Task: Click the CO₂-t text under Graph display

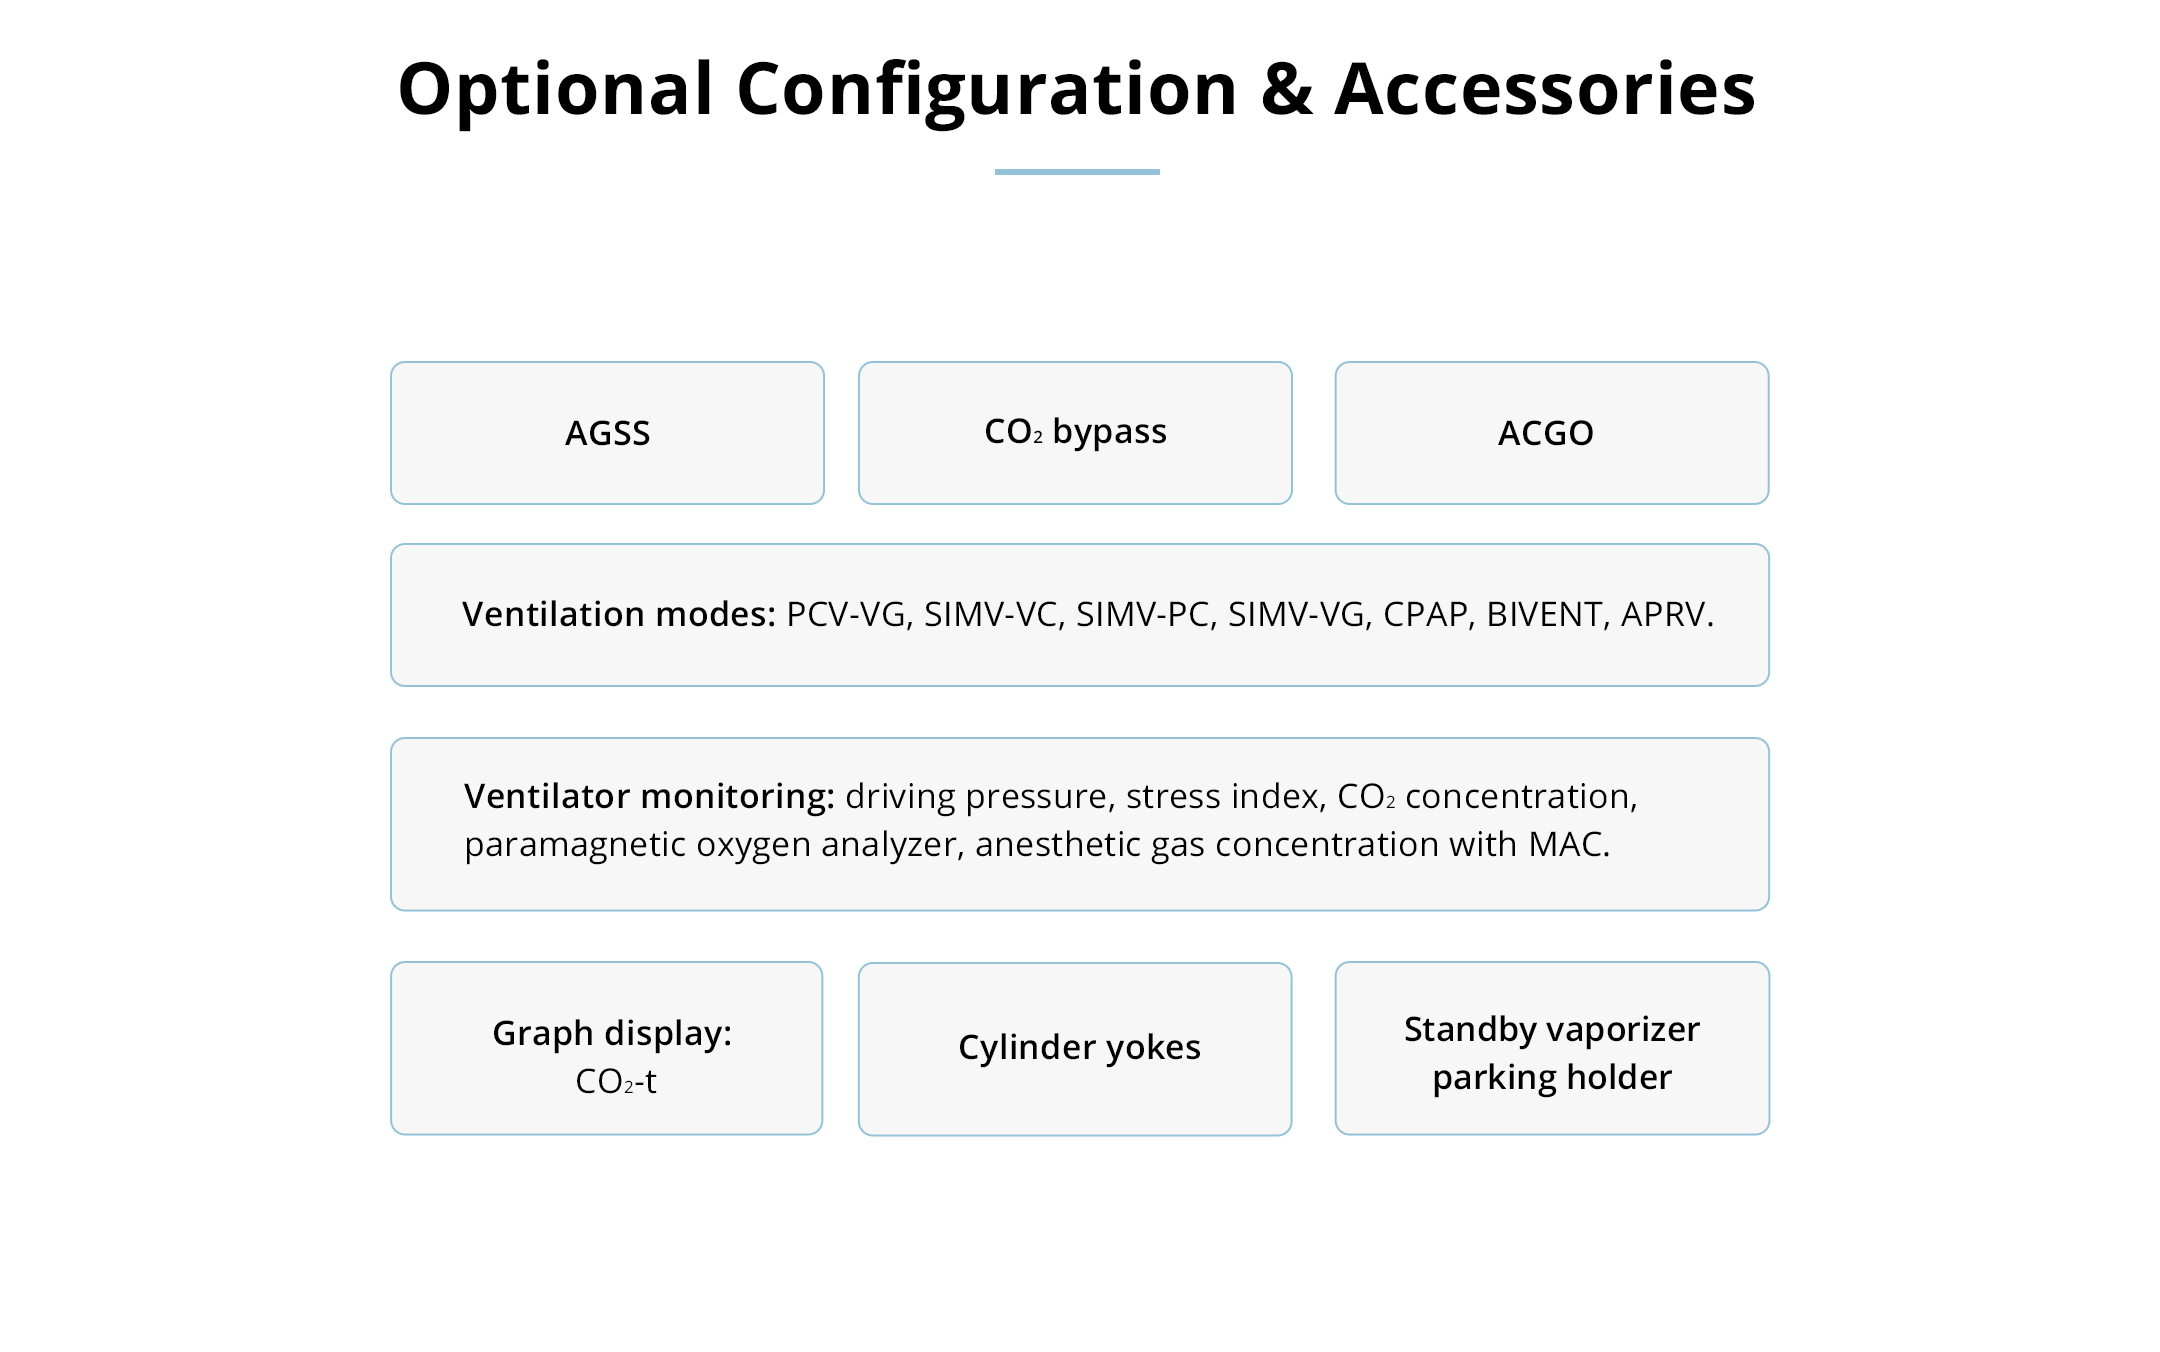Action: [x=616, y=1081]
